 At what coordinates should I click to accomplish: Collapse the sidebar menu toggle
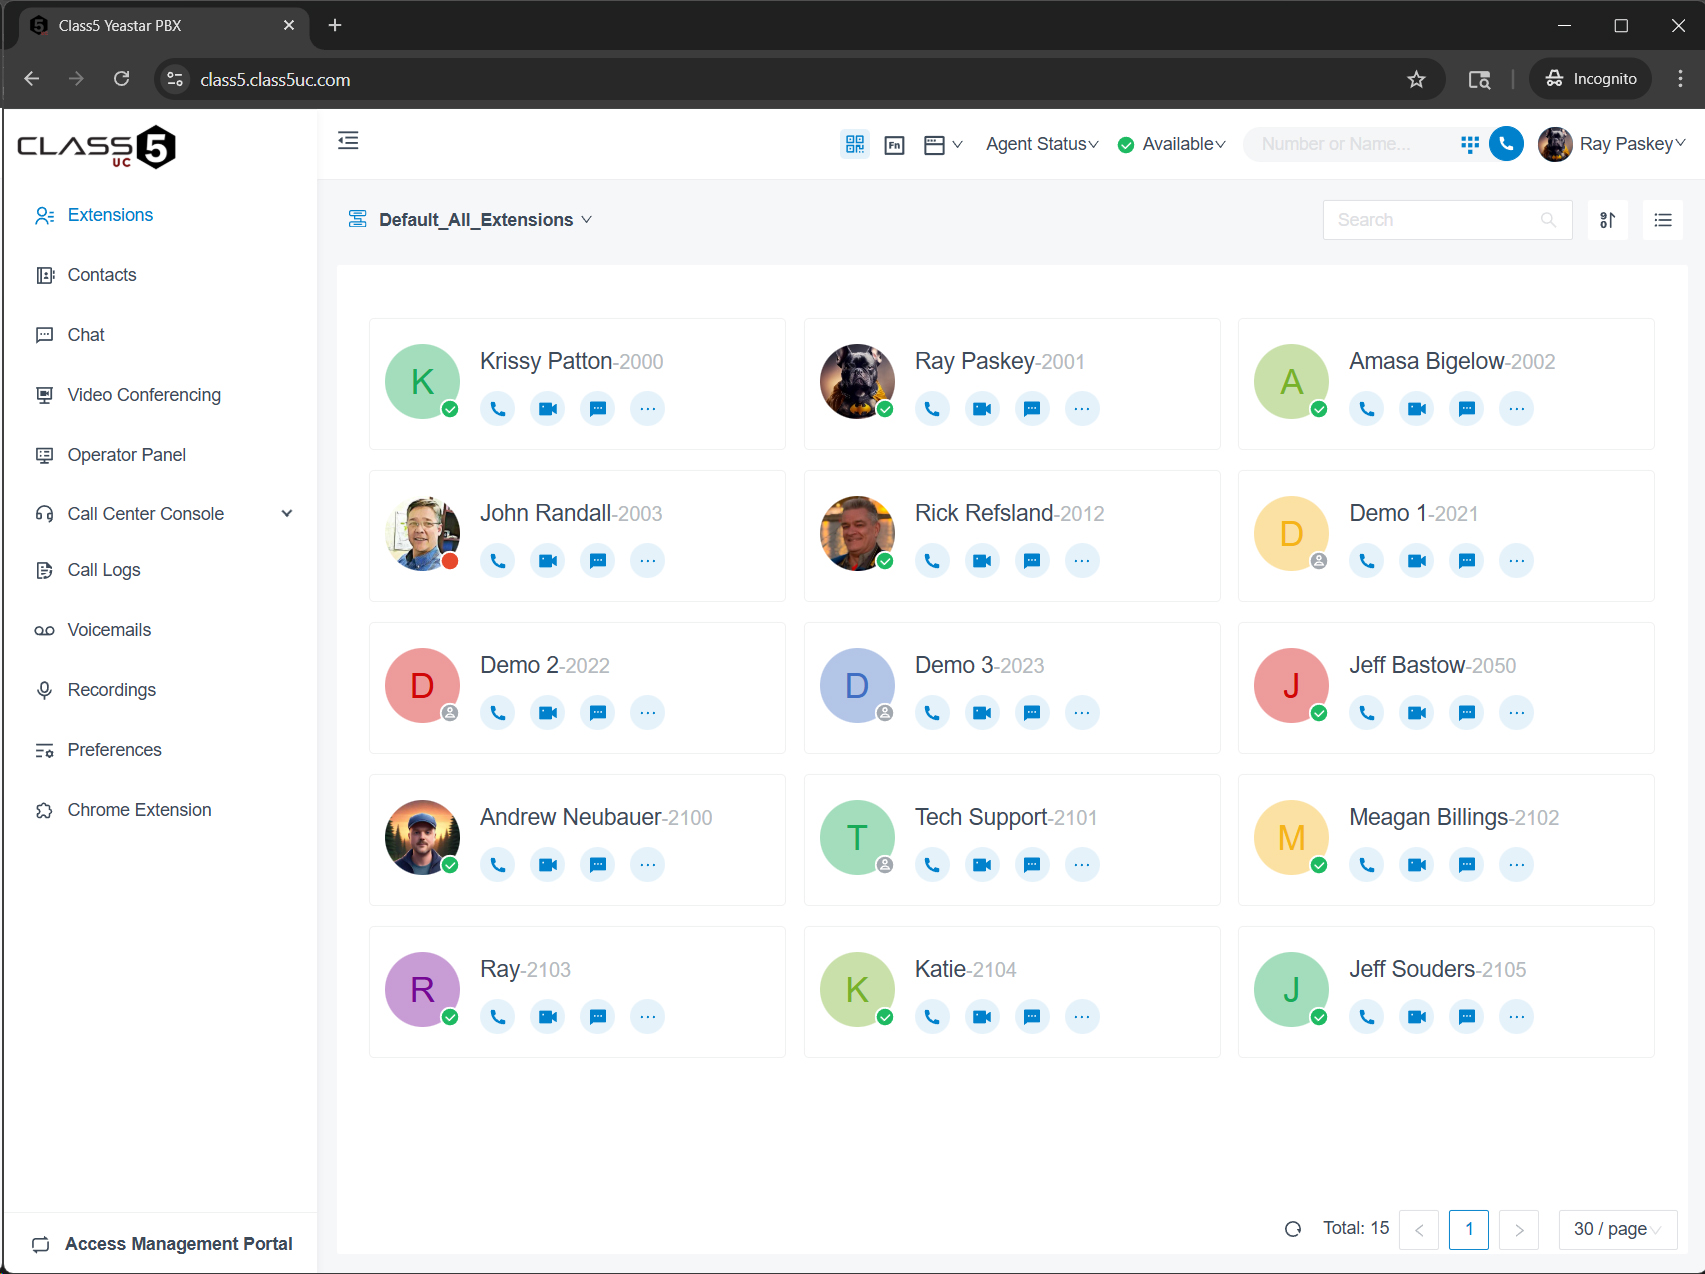coord(348,141)
